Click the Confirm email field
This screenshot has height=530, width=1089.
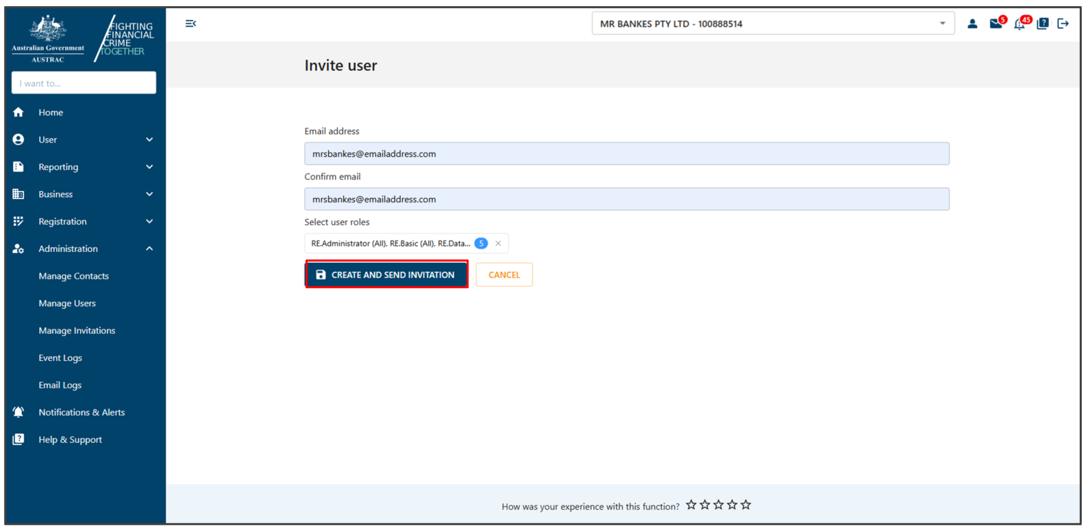coord(626,199)
